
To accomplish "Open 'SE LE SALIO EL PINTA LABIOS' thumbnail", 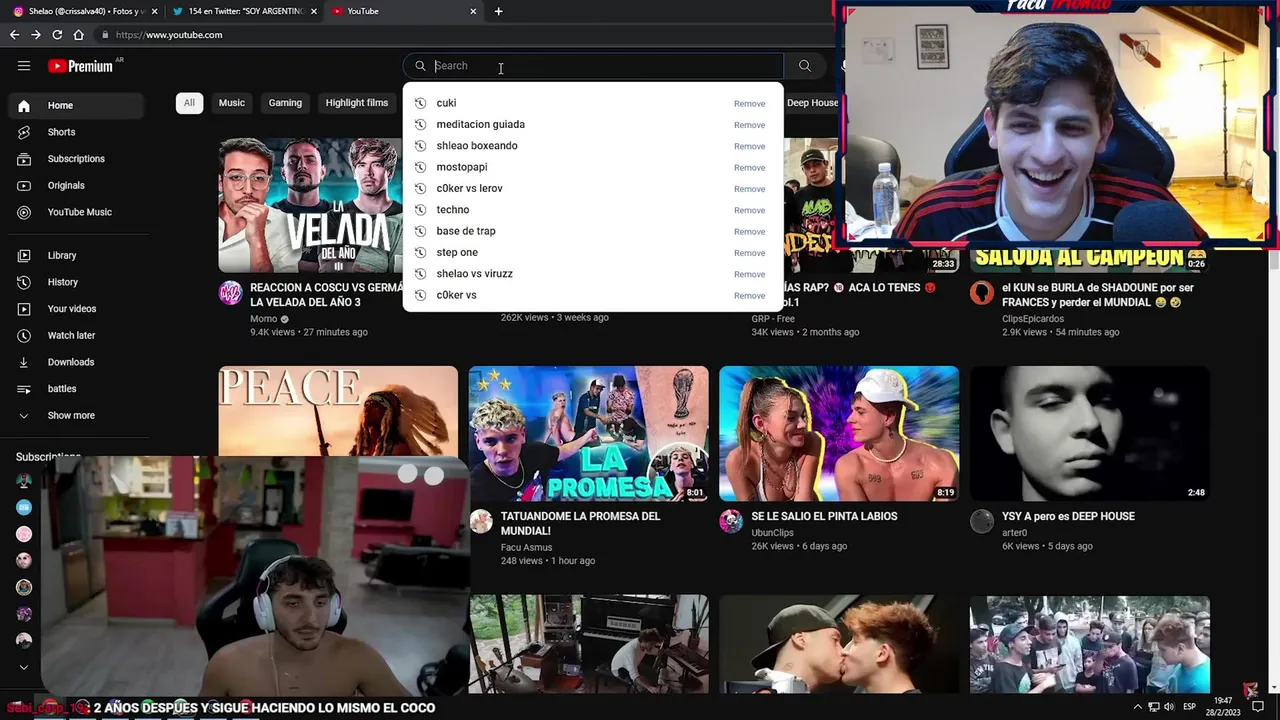I will (x=839, y=433).
